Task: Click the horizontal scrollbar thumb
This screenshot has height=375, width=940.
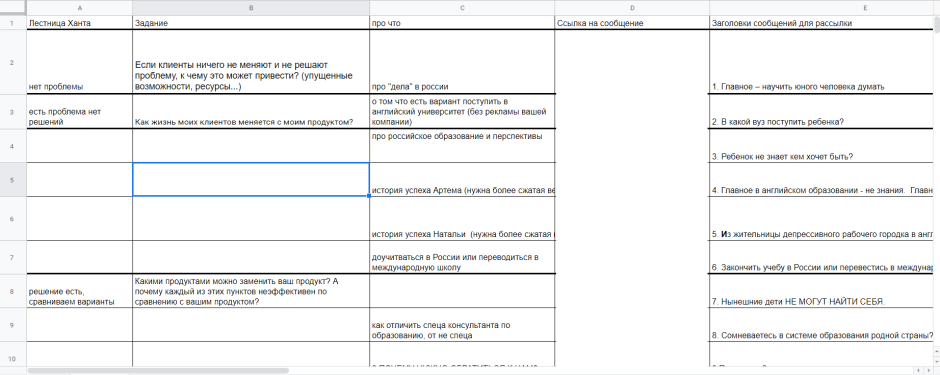Action: click(158, 371)
